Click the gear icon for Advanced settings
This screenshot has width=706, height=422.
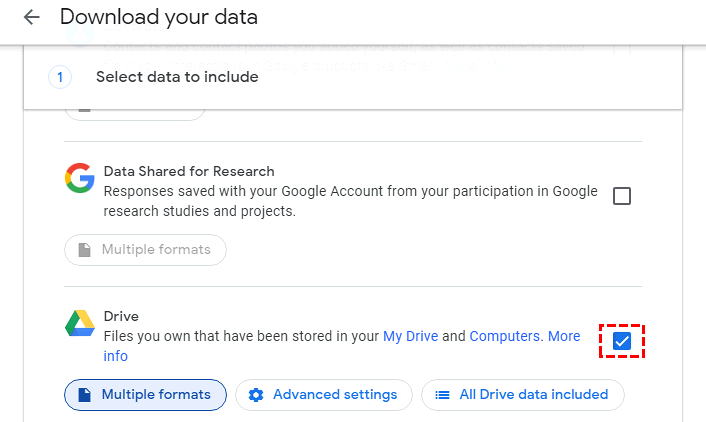tap(256, 395)
